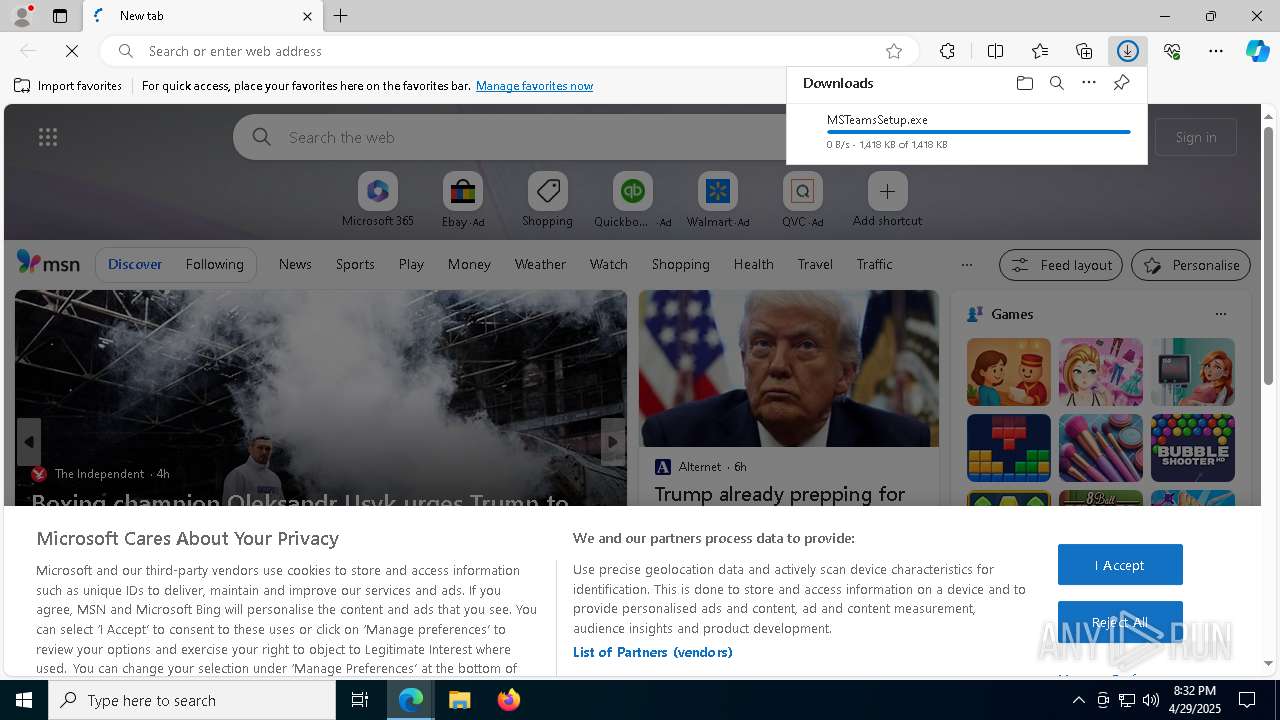Click Add shortcut tile
This screenshot has height=720, width=1280.
click(x=887, y=199)
